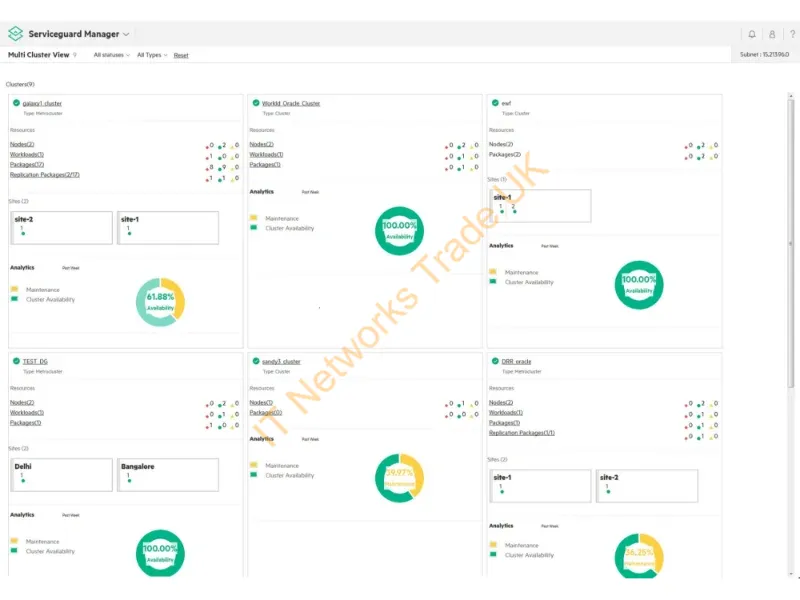Open Nodes(1) in sandy3_cluster card
800x600 pixels.
(x=261, y=403)
